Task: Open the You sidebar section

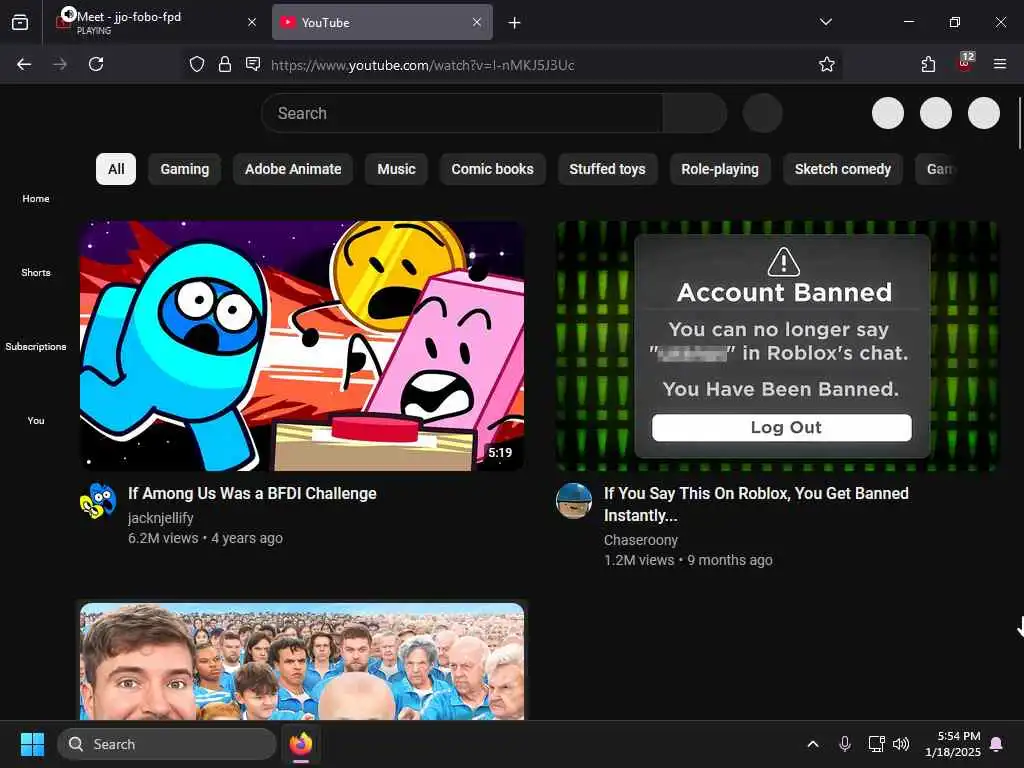Action: [x=36, y=421]
